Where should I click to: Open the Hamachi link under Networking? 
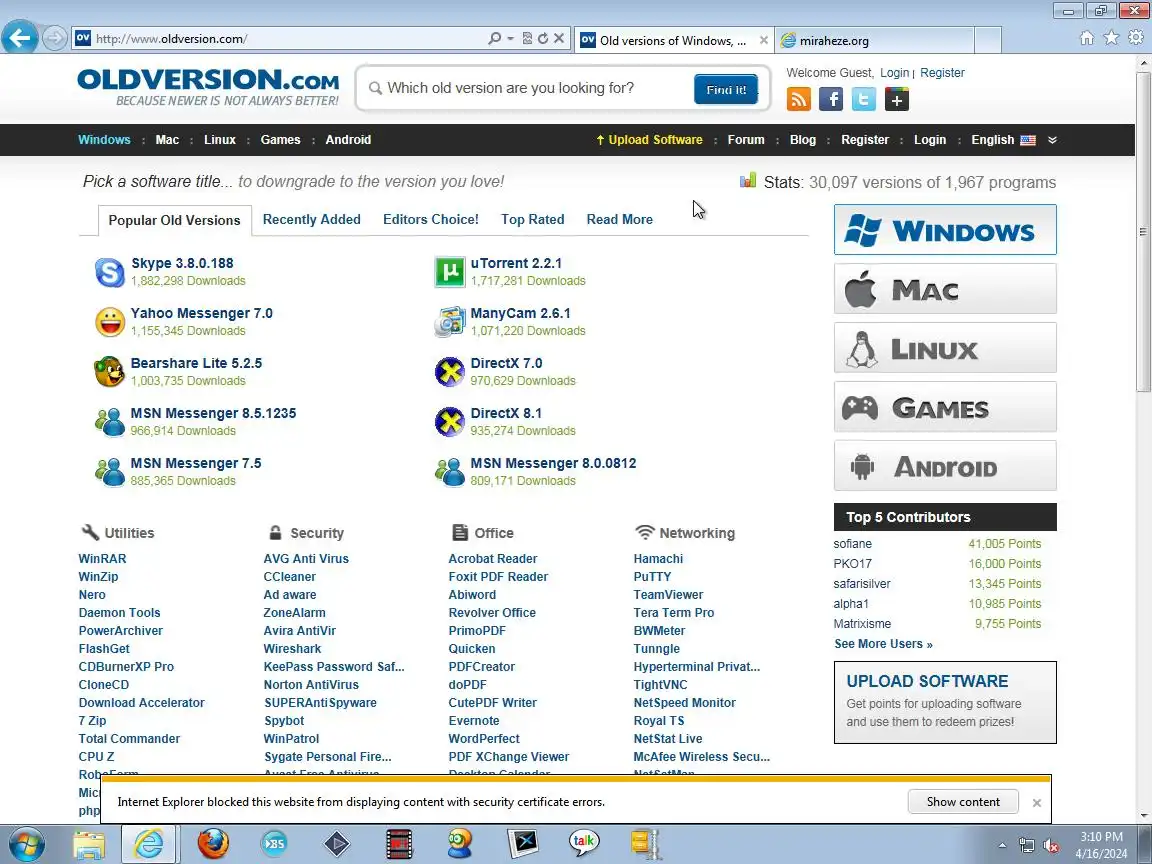658,558
